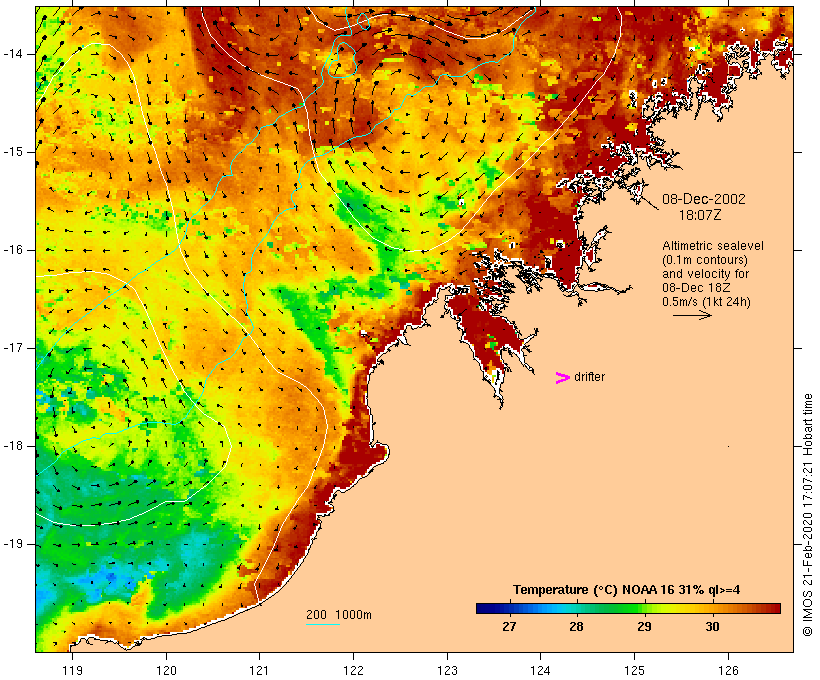Image resolution: width=820 pixels, height=680 pixels.
Task: Click the "Temperature (°C) NOAA 16 31% ql>=4" title
Action: pos(627,590)
